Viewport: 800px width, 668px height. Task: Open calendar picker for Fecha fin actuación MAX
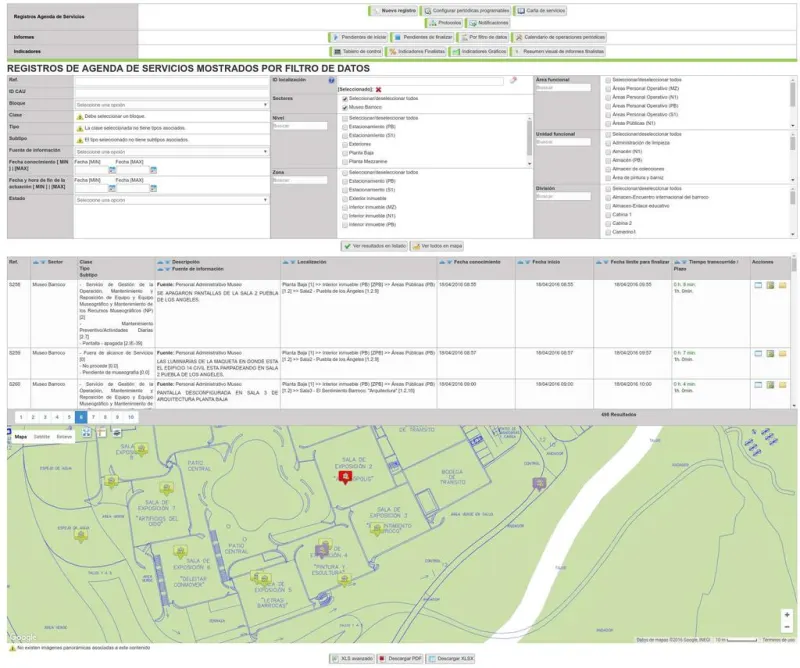153,189
